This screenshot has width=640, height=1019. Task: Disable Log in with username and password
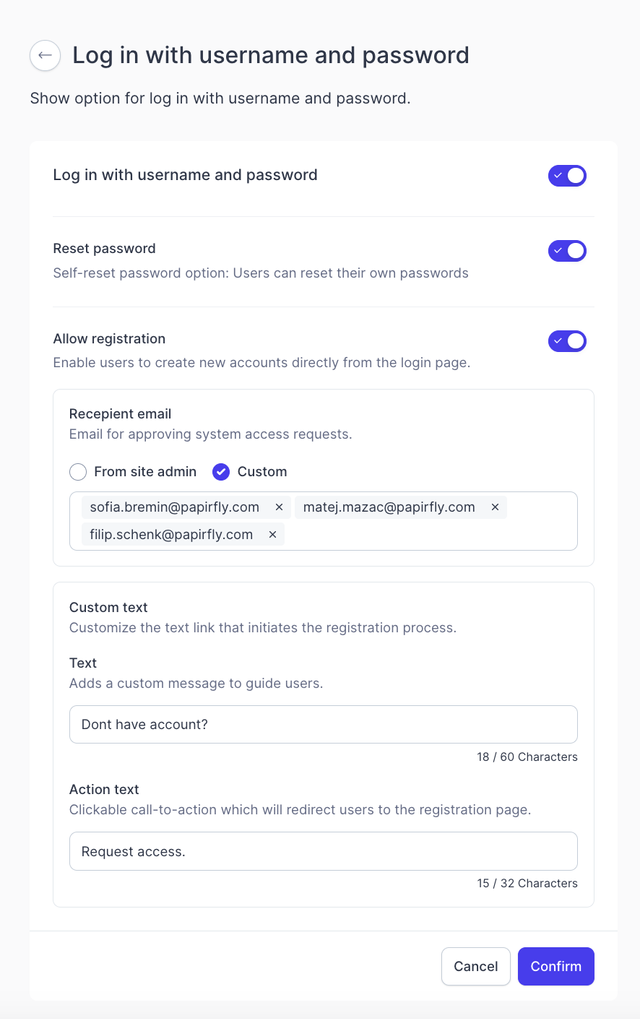coord(567,175)
